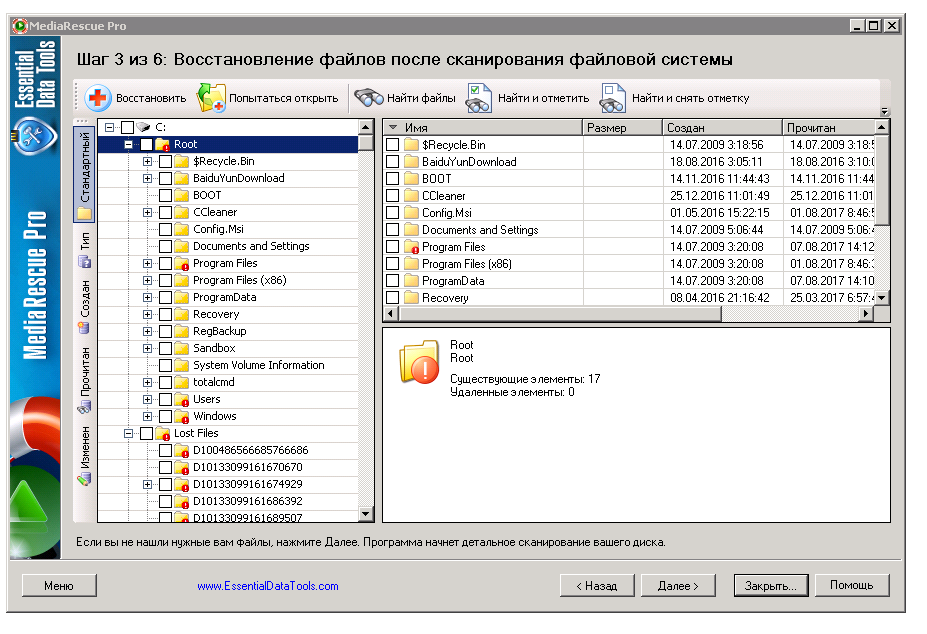Screen dimensions: 927x634
Task: Click the Program Files folder icon in tree
Action: point(182,264)
